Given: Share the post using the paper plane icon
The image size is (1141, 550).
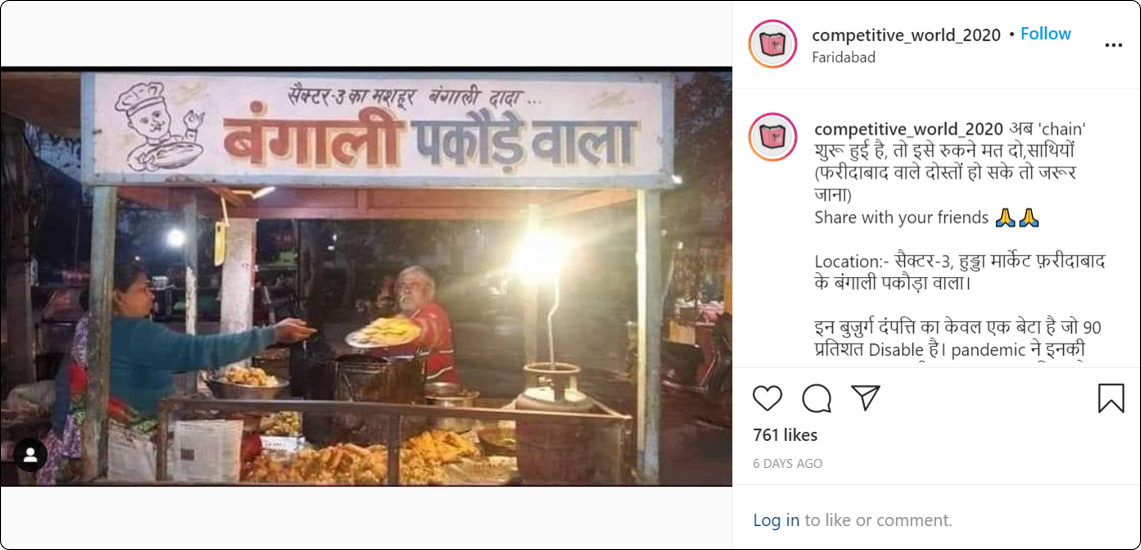Looking at the screenshot, I should point(865,398).
